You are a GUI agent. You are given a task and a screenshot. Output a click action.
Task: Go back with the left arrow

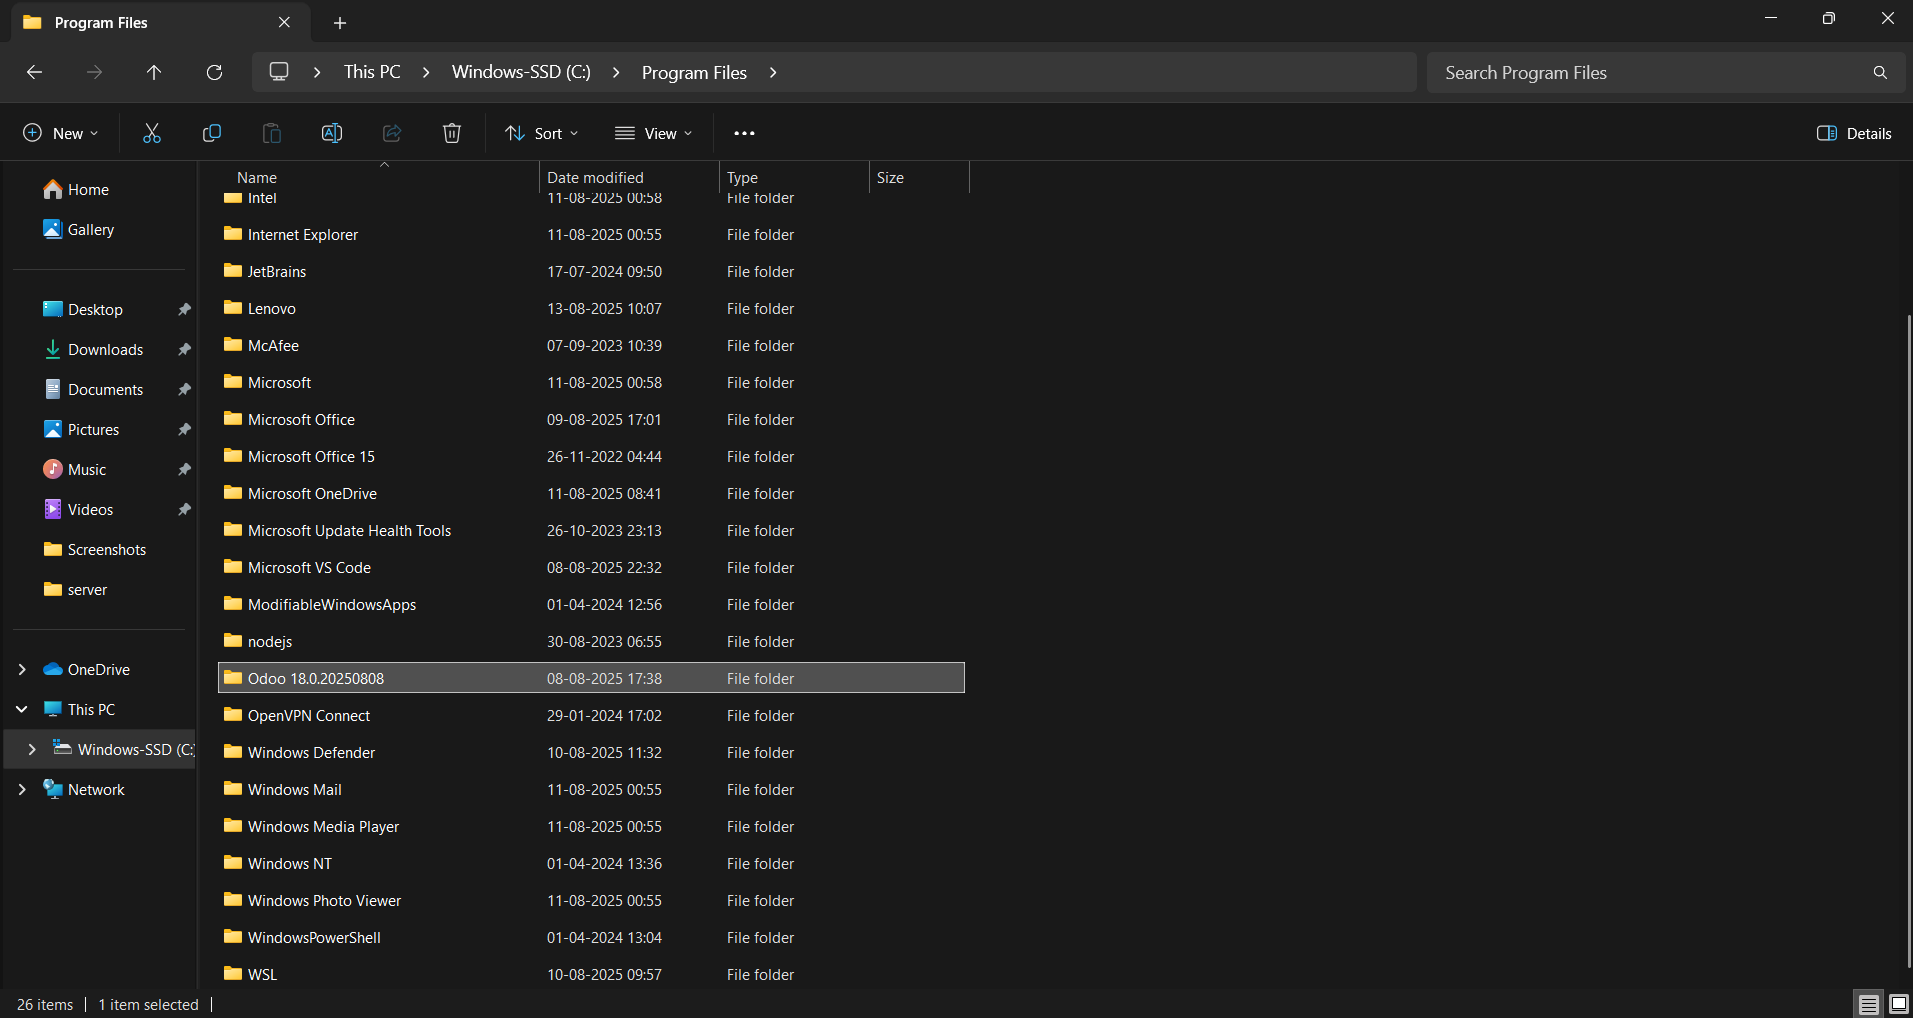click(x=34, y=72)
